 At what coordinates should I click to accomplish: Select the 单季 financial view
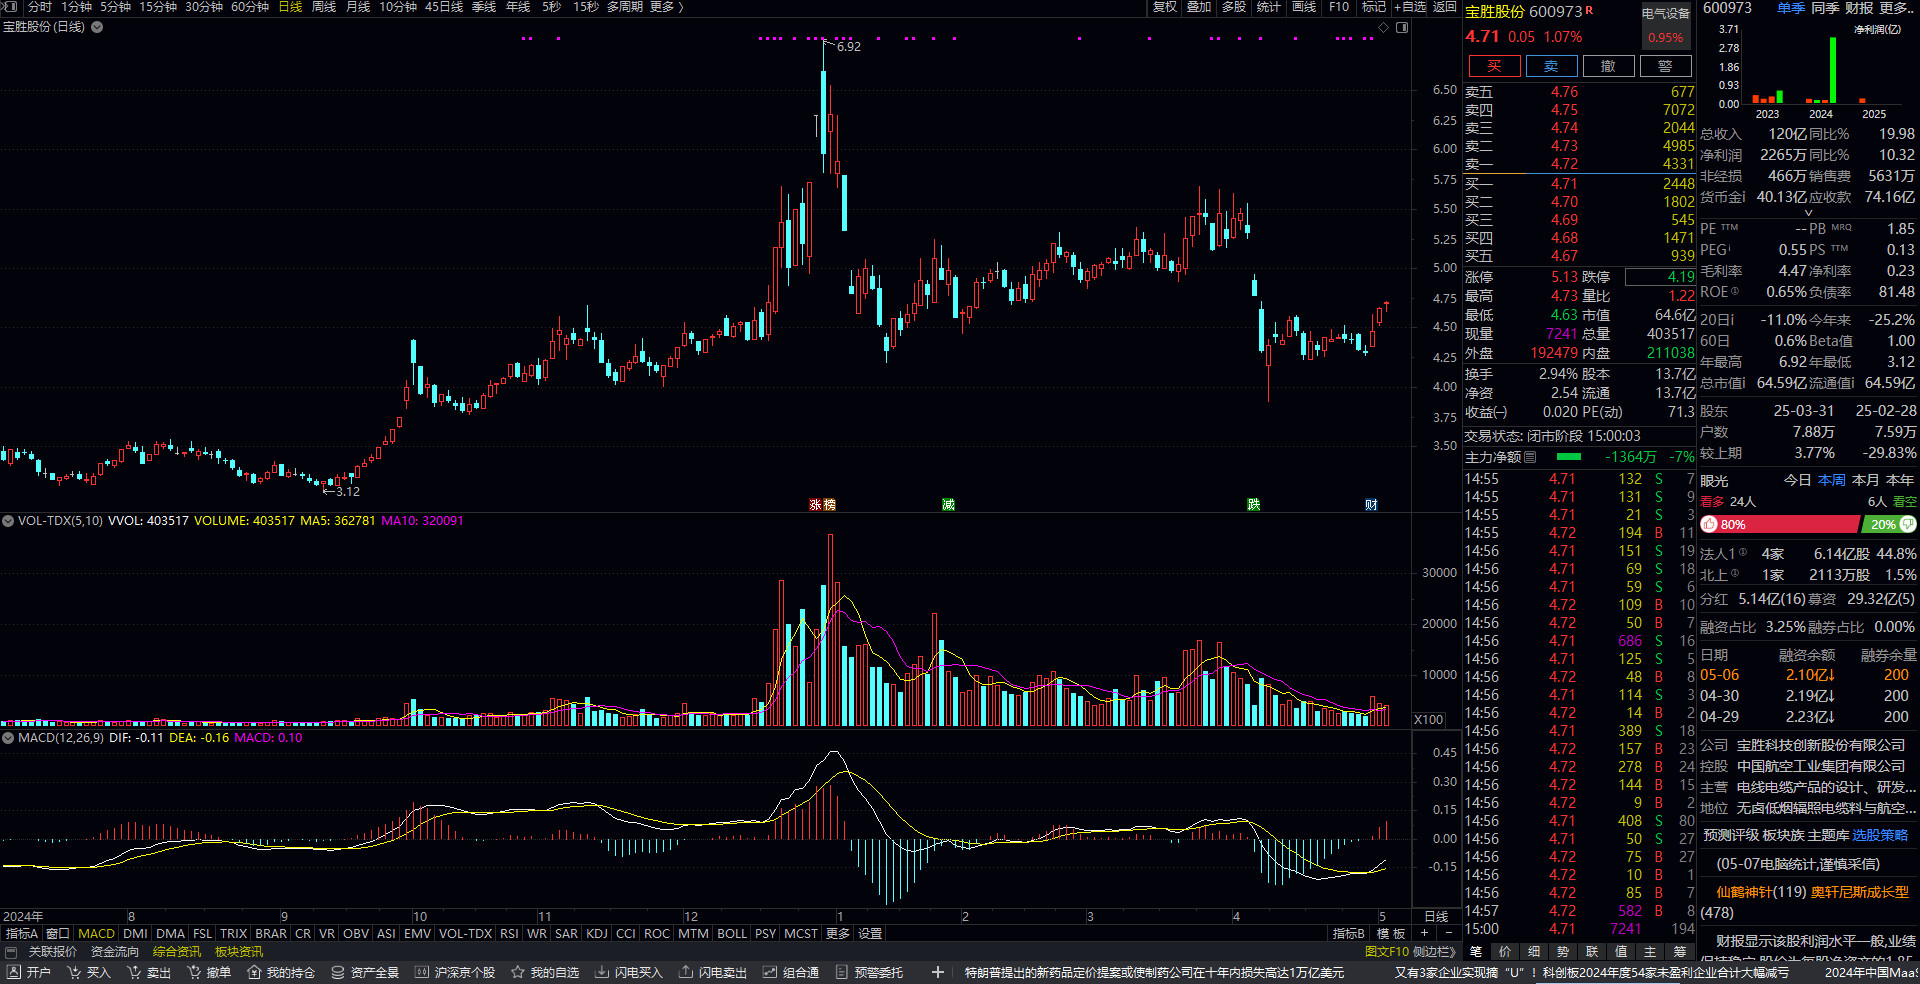pos(1791,8)
